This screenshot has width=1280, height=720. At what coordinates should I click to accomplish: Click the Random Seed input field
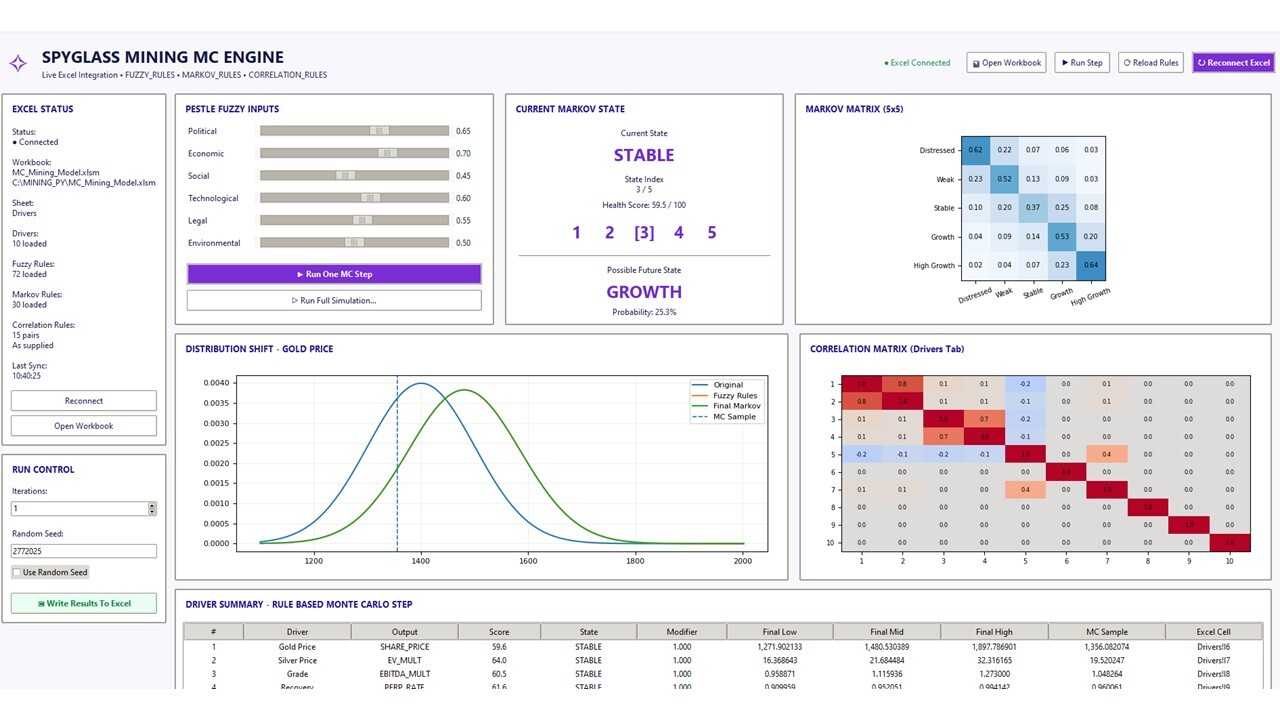(84, 551)
